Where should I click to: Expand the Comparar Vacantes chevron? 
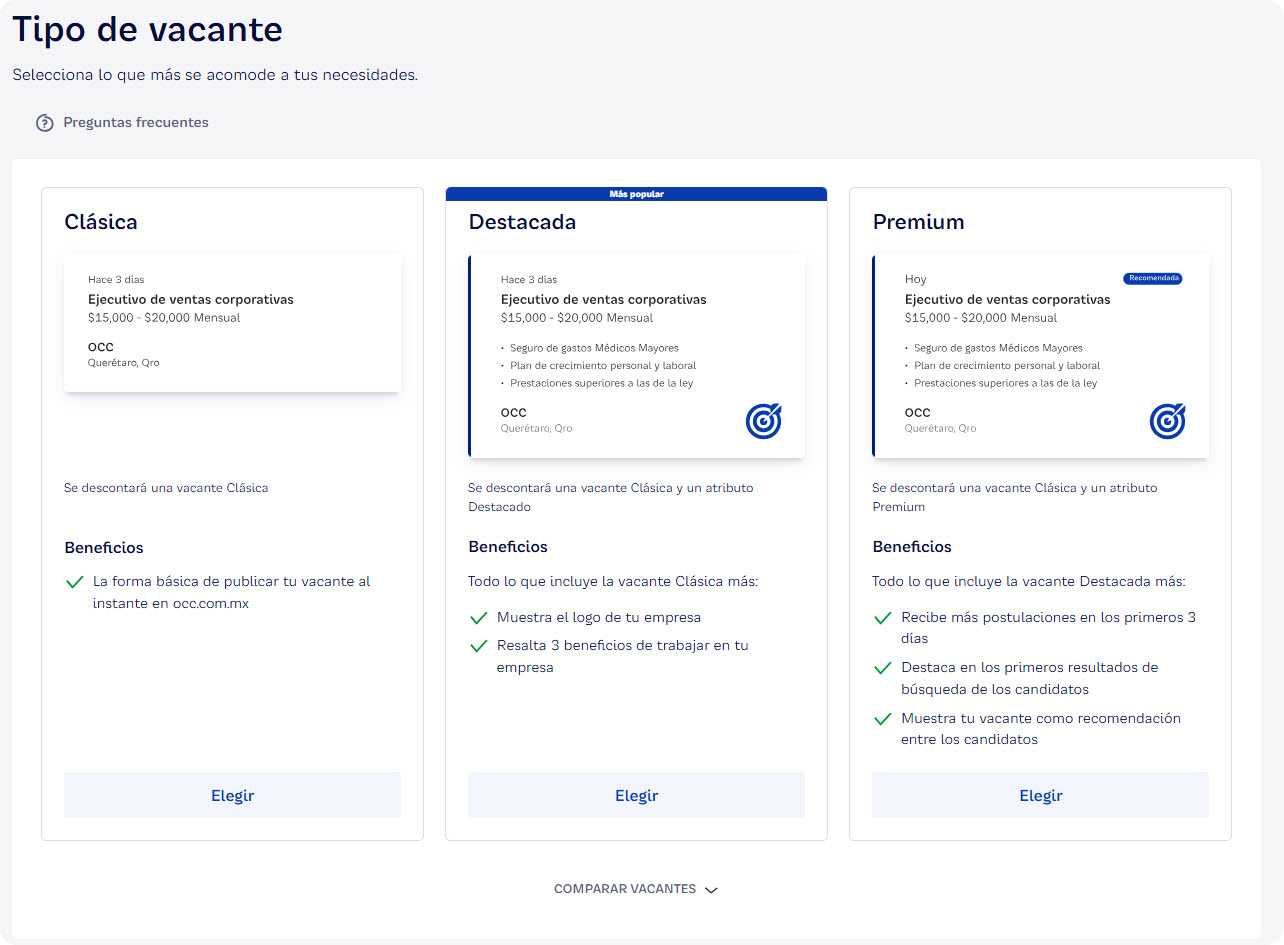pos(711,890)
